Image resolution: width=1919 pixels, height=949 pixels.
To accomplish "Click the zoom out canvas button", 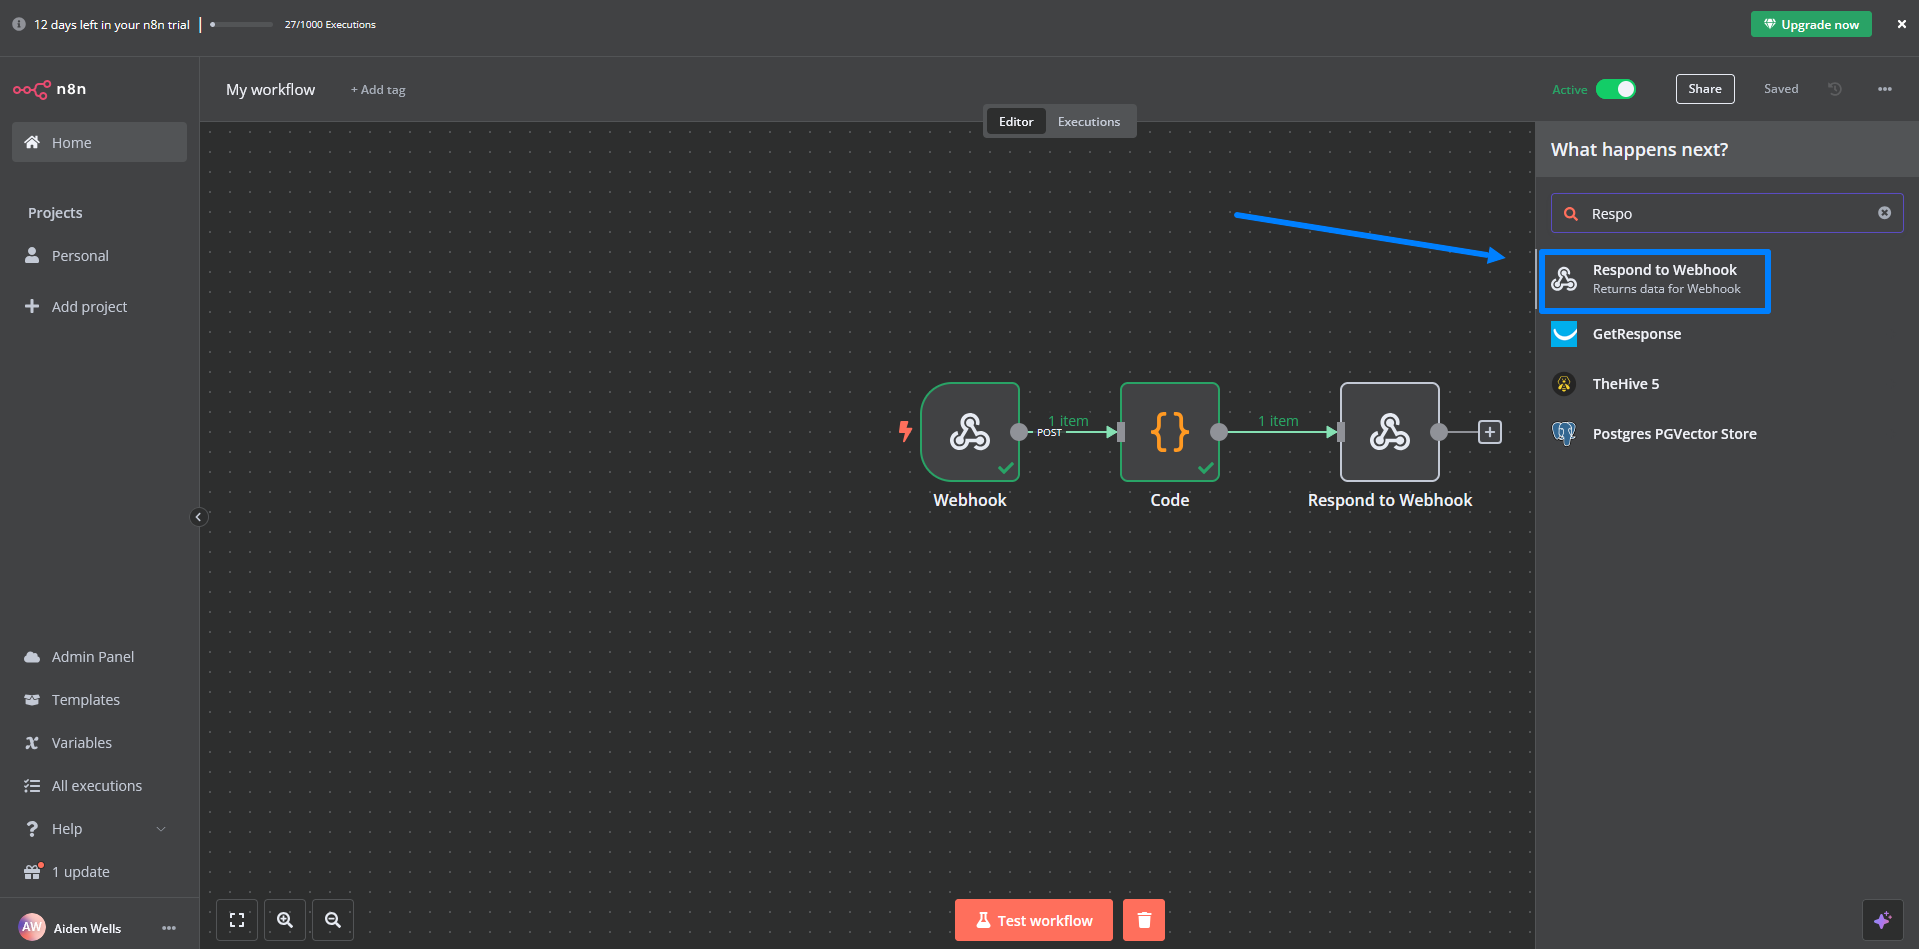I will click(x=333, y=920).
